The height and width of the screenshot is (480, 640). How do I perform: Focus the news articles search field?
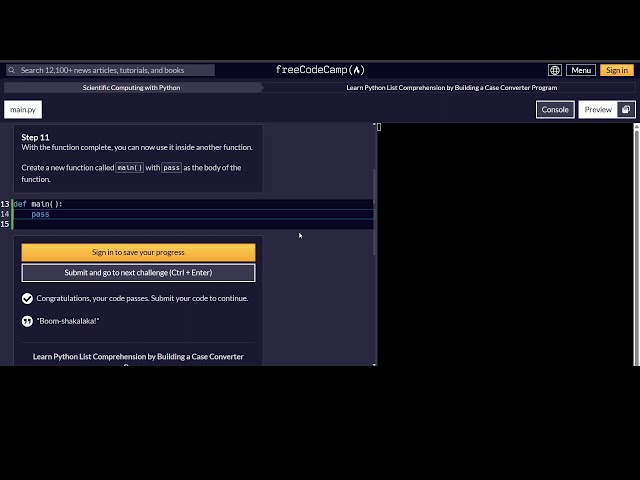pos(110,70)
